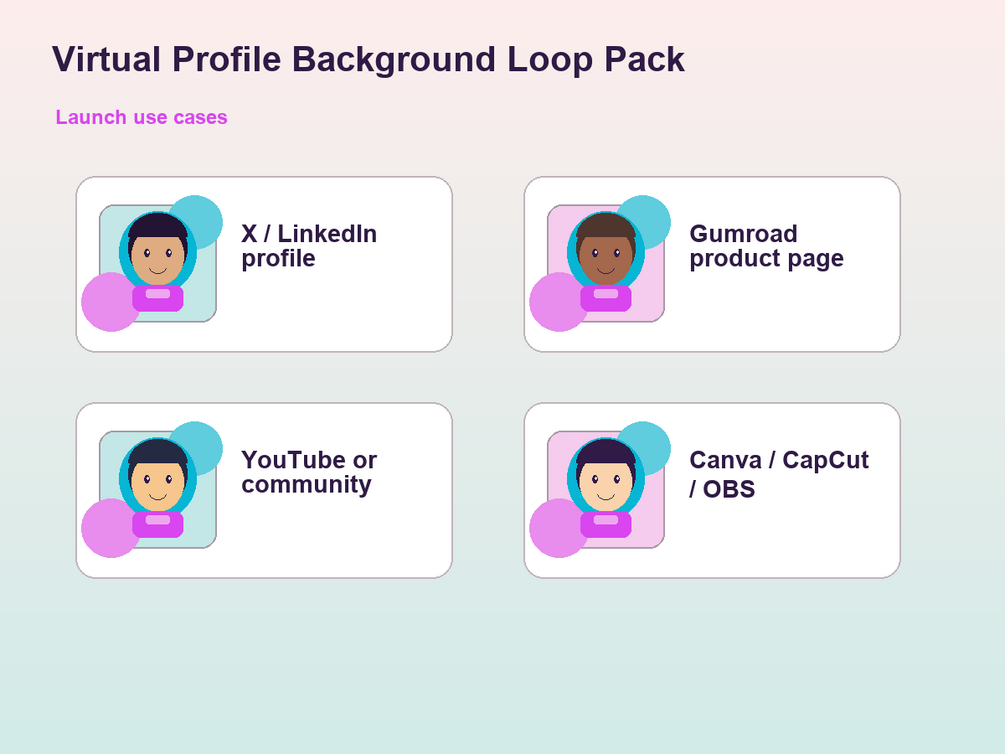Click the Virtual Profile Background Loop Pack title
This screenshot has height=754, width=1005.
click(x=369, y=60)
